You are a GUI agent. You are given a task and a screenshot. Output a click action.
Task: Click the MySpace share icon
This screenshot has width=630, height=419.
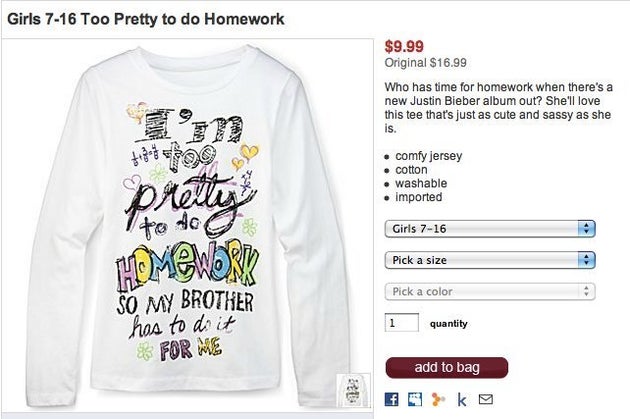coord(416,400)
